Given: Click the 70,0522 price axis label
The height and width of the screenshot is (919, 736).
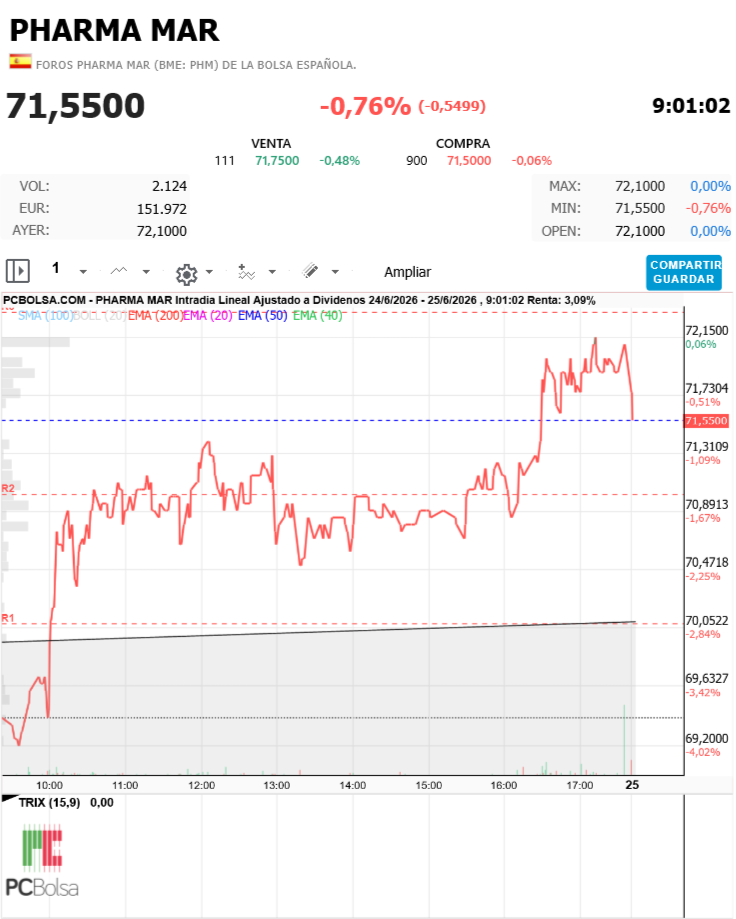Looking at the screenshot, I should [x=707, y=621].
